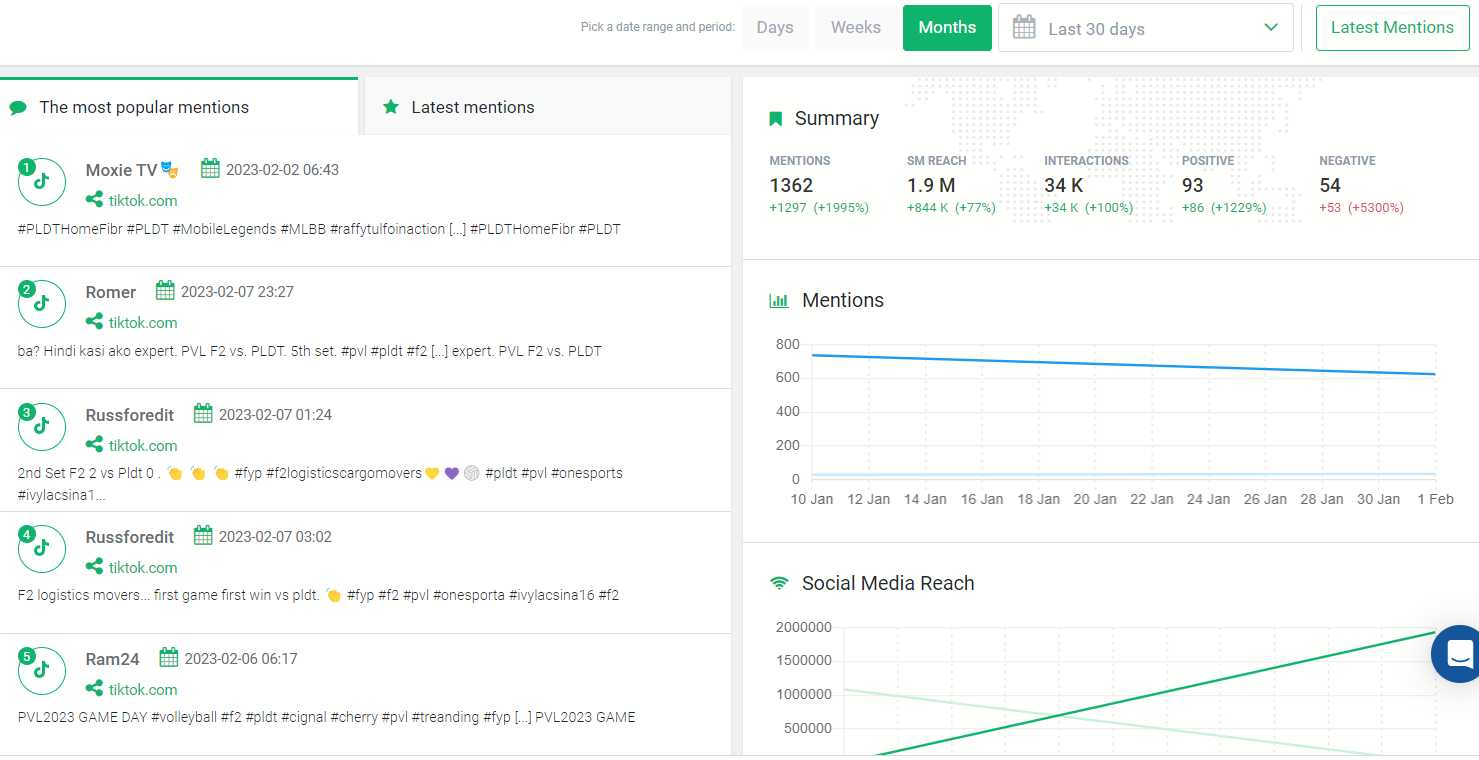Click the Social Media Reach wifi icon

point(779,583)
